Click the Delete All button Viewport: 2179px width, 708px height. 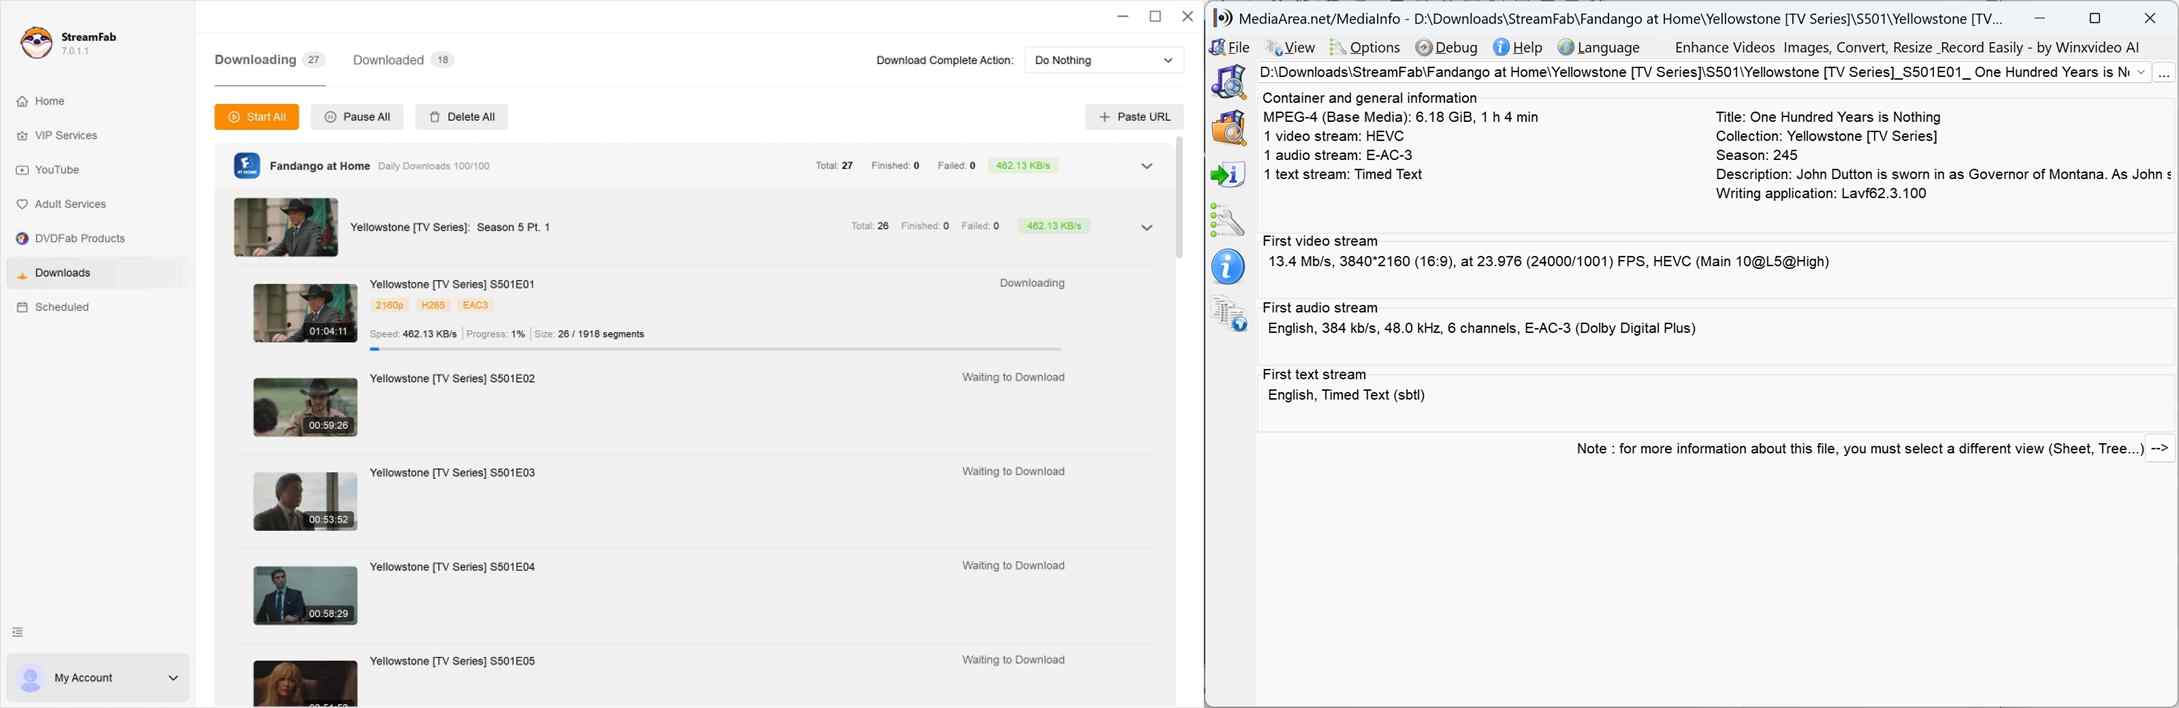click(462, 117)
